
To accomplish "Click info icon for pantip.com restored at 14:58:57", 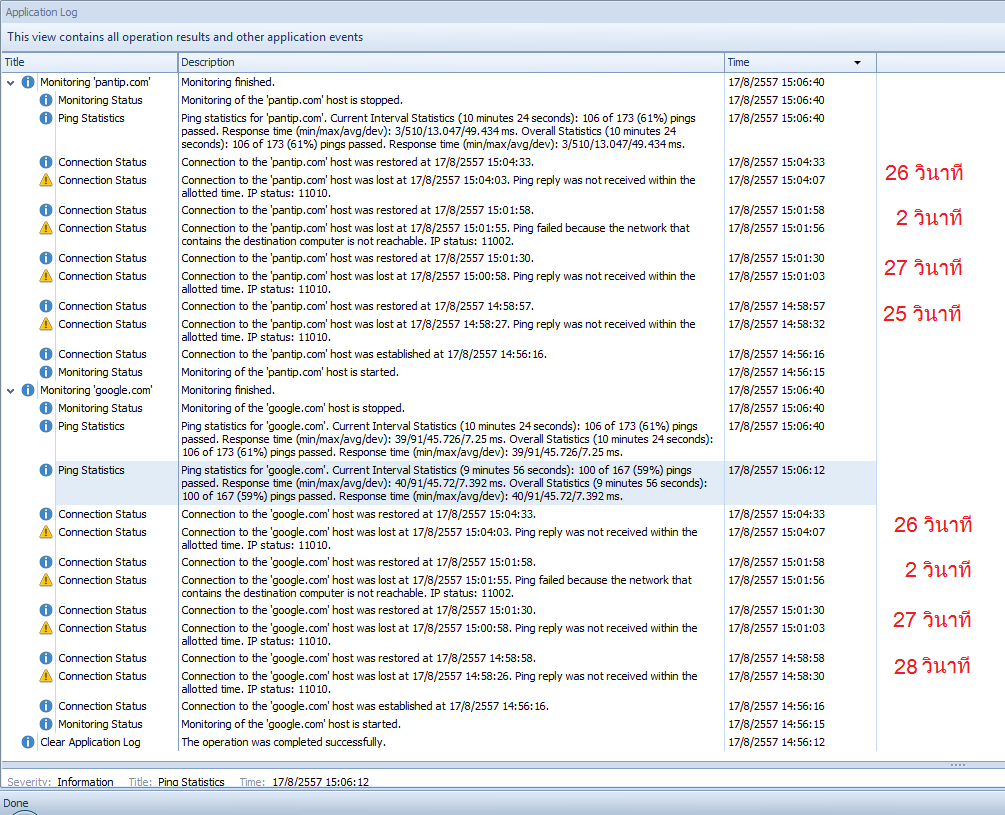I will [46, 306].
